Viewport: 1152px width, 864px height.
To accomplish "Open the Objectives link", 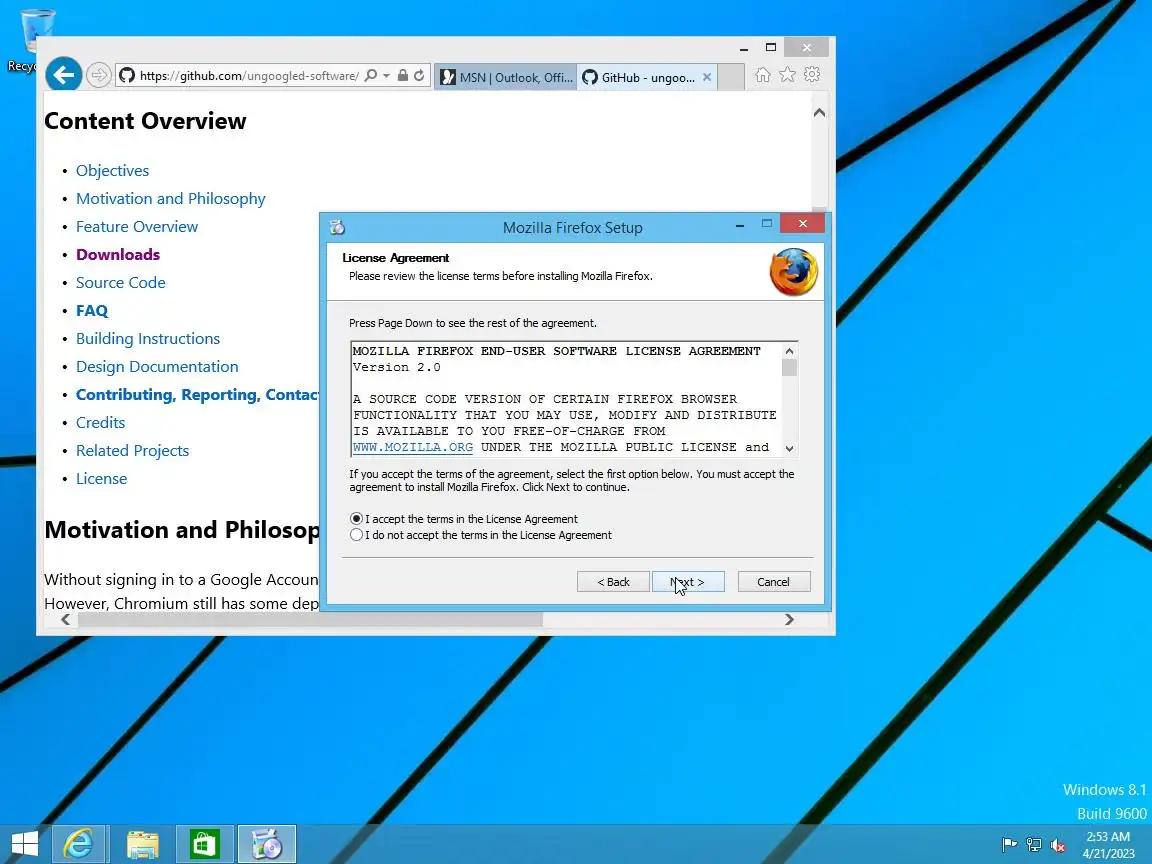I will pos(112,170).
